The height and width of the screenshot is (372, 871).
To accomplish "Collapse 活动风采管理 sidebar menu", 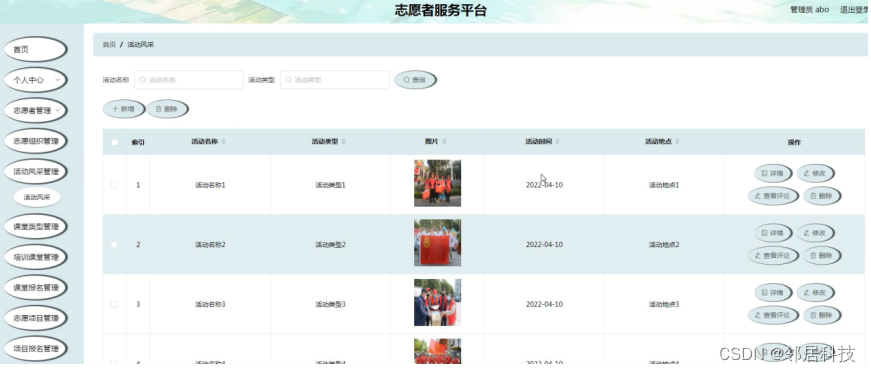I will click(x=36, y=172).
